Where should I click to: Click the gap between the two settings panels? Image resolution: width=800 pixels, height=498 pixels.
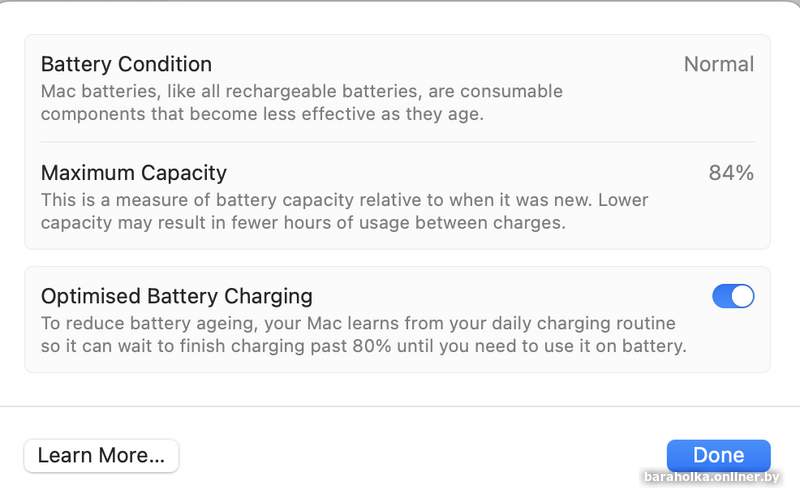tap(397, 258)
